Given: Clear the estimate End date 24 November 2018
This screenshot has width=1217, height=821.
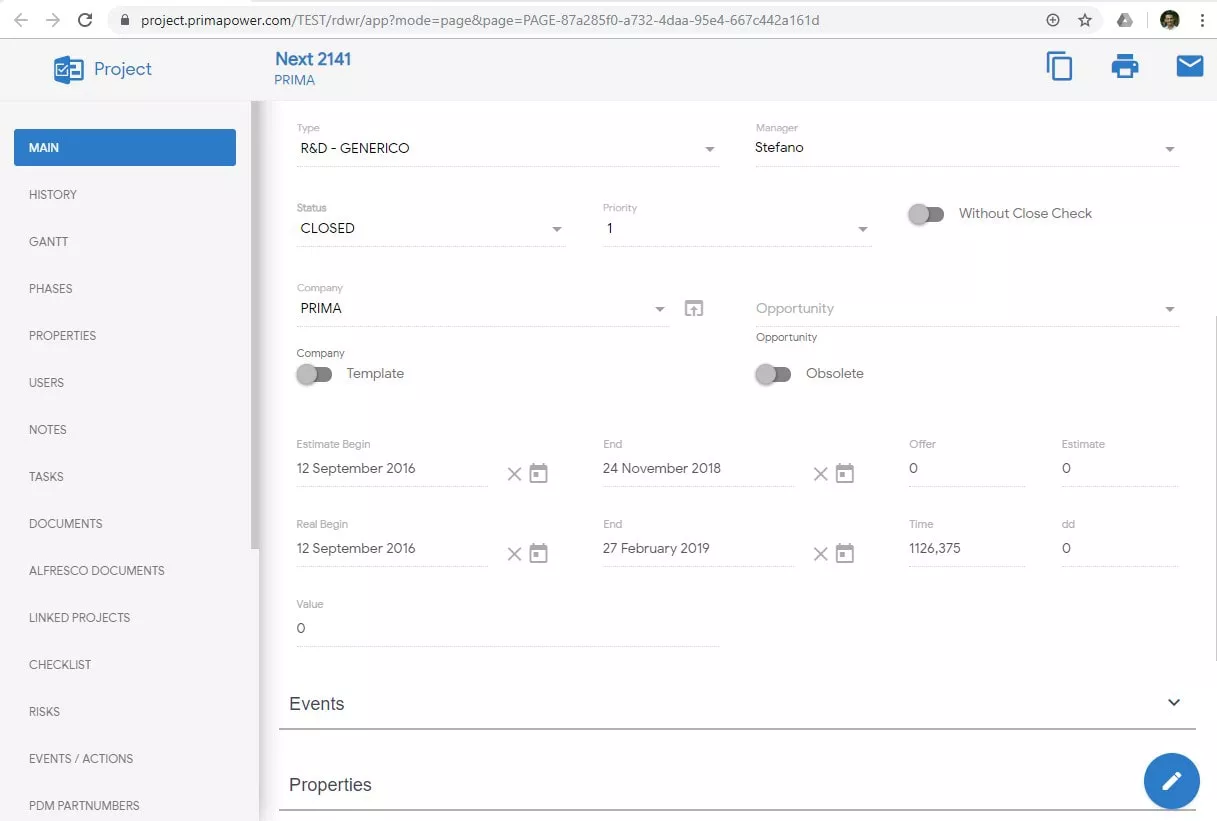Looking at the screenshot, I should coord(820,473).
